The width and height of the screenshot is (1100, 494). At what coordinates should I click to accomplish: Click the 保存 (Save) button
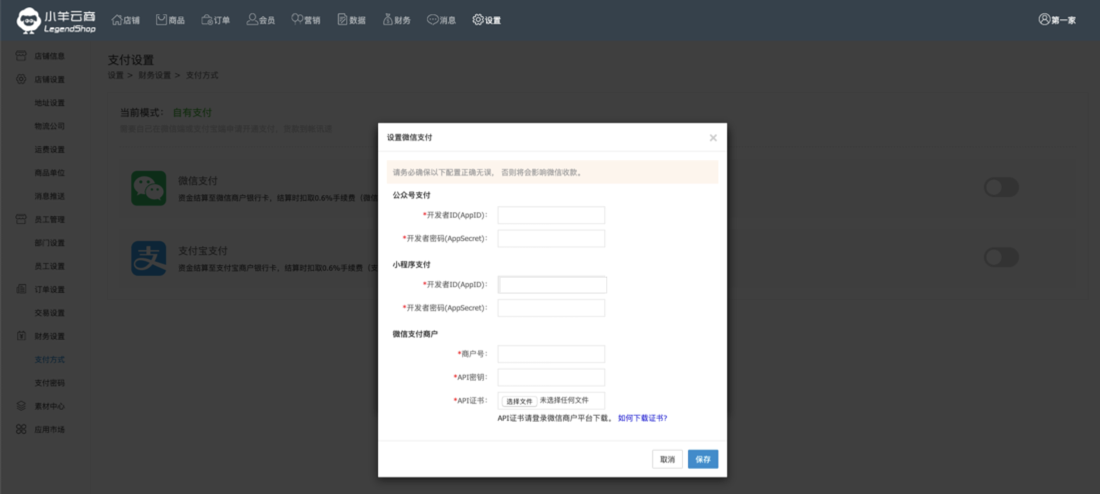click(703, 459)
